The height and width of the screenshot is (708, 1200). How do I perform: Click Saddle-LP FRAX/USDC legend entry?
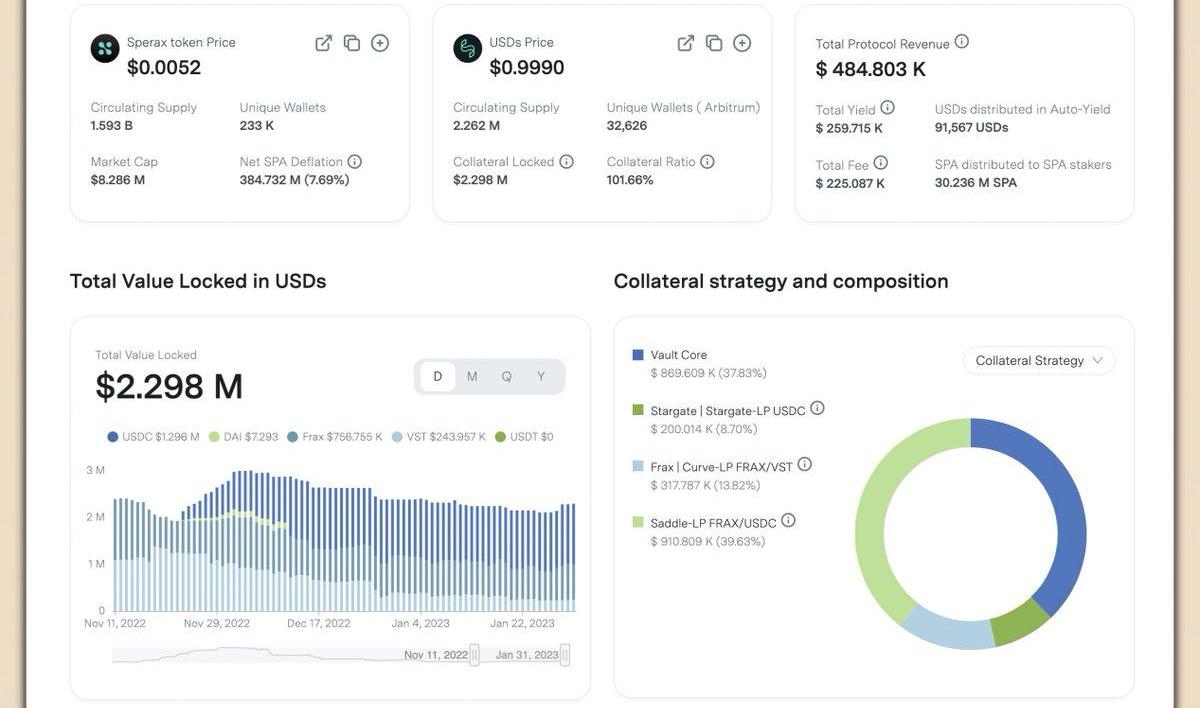(x=712, y=523)
